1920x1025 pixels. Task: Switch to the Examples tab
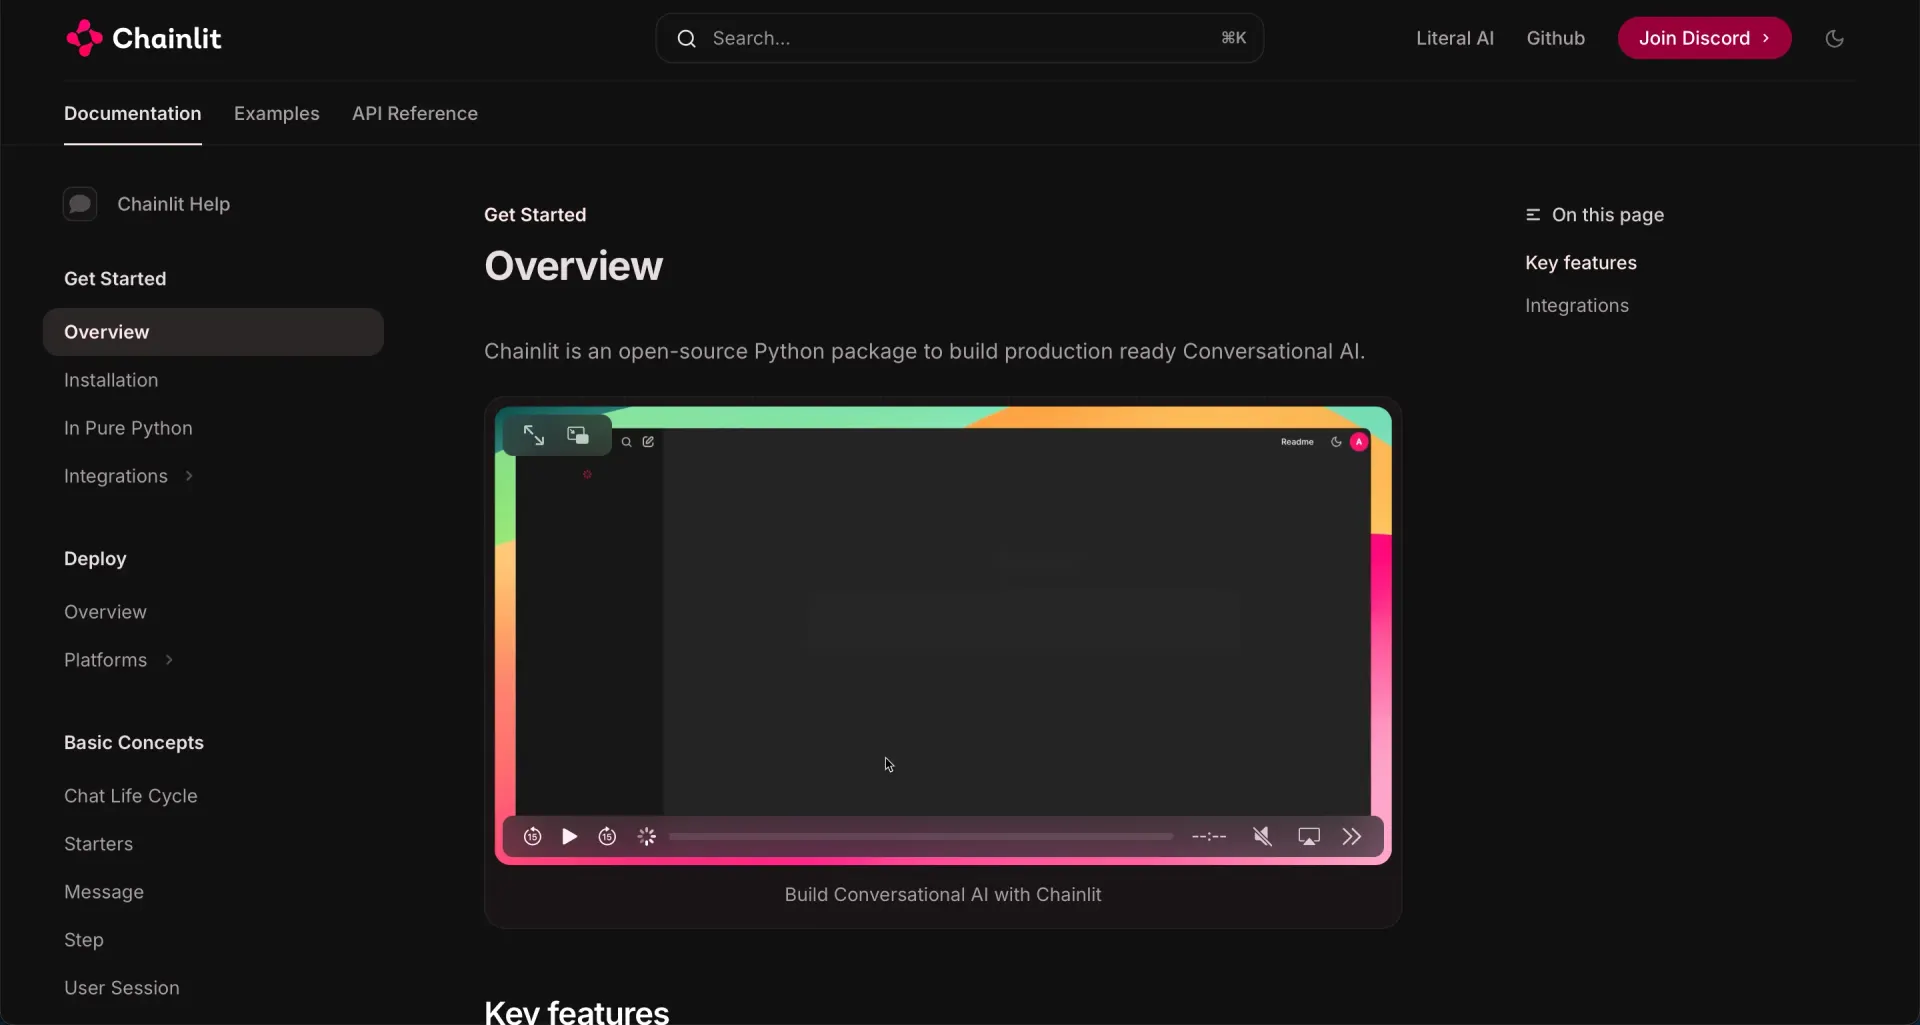point(277,113)
